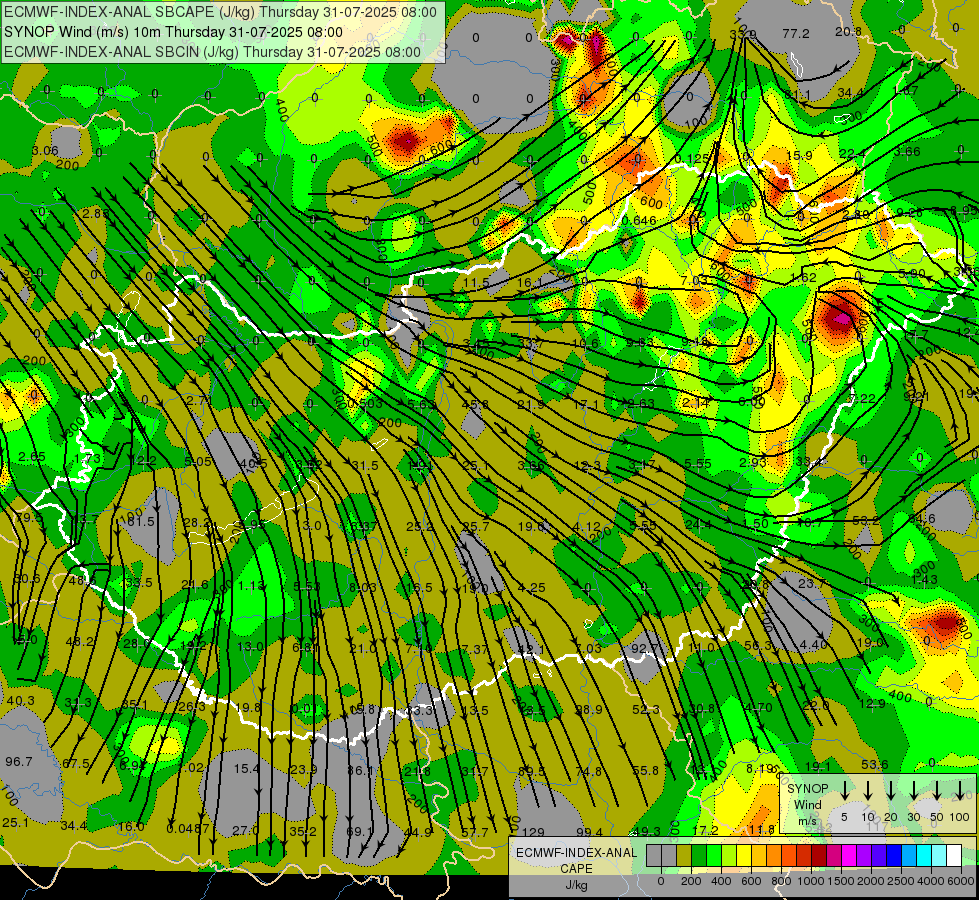Click the 100 m/s wind arrow in legend
The image size is (979, 900).
point(960,791)
